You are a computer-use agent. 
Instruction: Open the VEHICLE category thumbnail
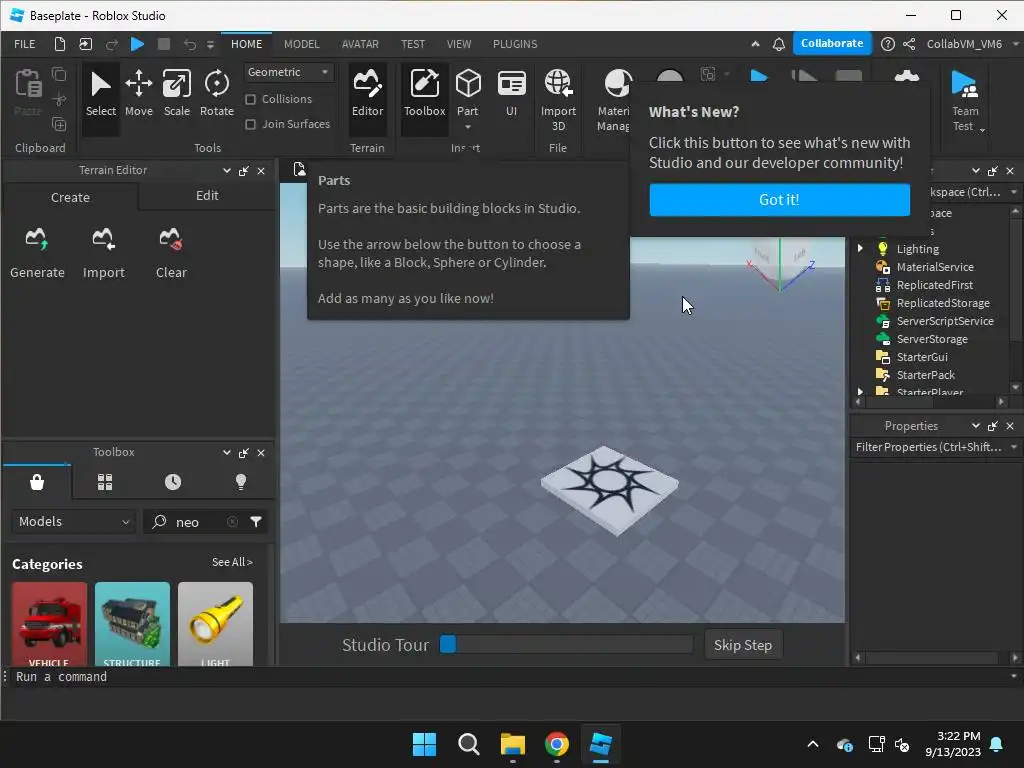point(49,624)
